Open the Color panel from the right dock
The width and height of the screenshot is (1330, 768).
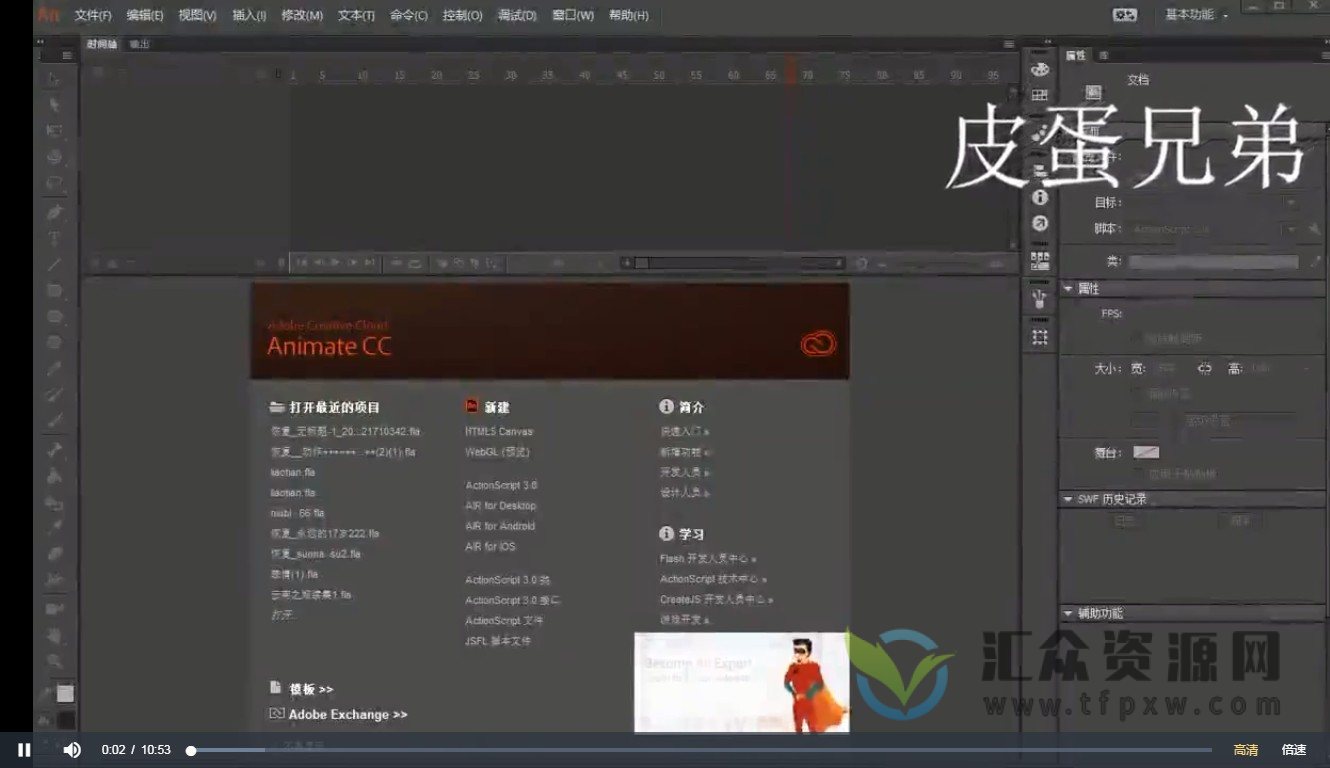pos(1040,70)
